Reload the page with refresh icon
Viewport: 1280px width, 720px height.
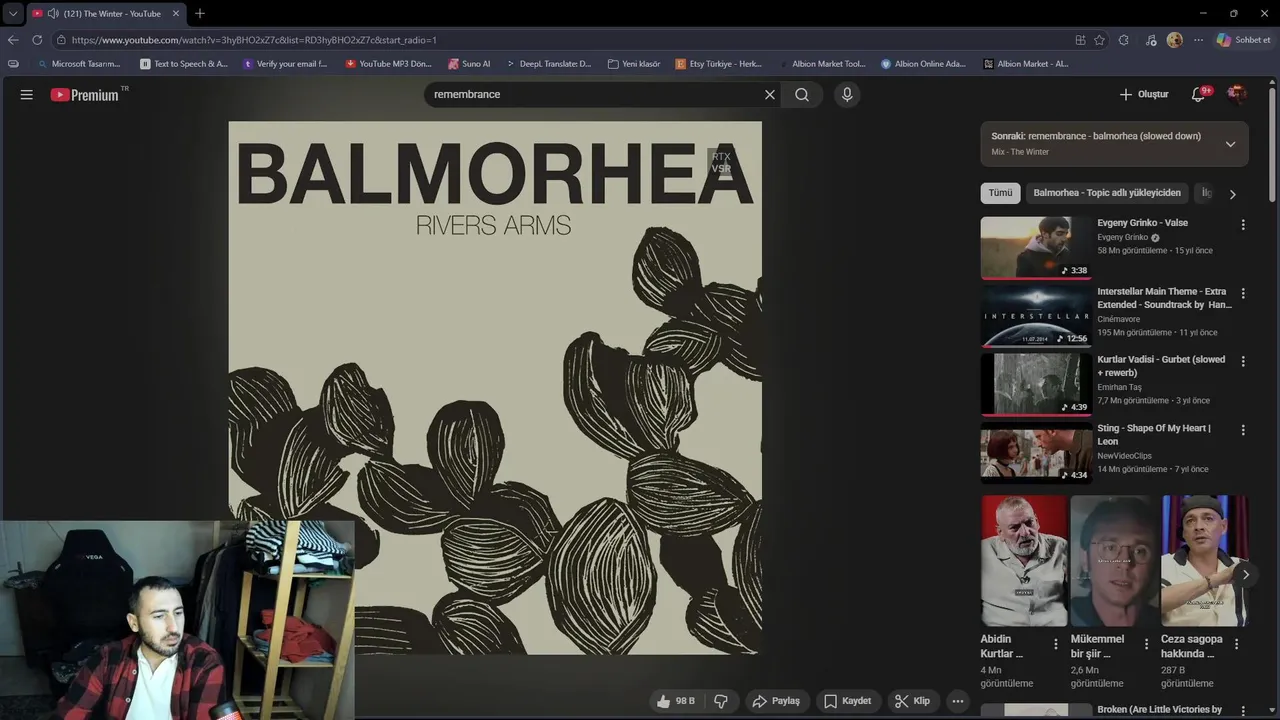[x=37, y=40]
